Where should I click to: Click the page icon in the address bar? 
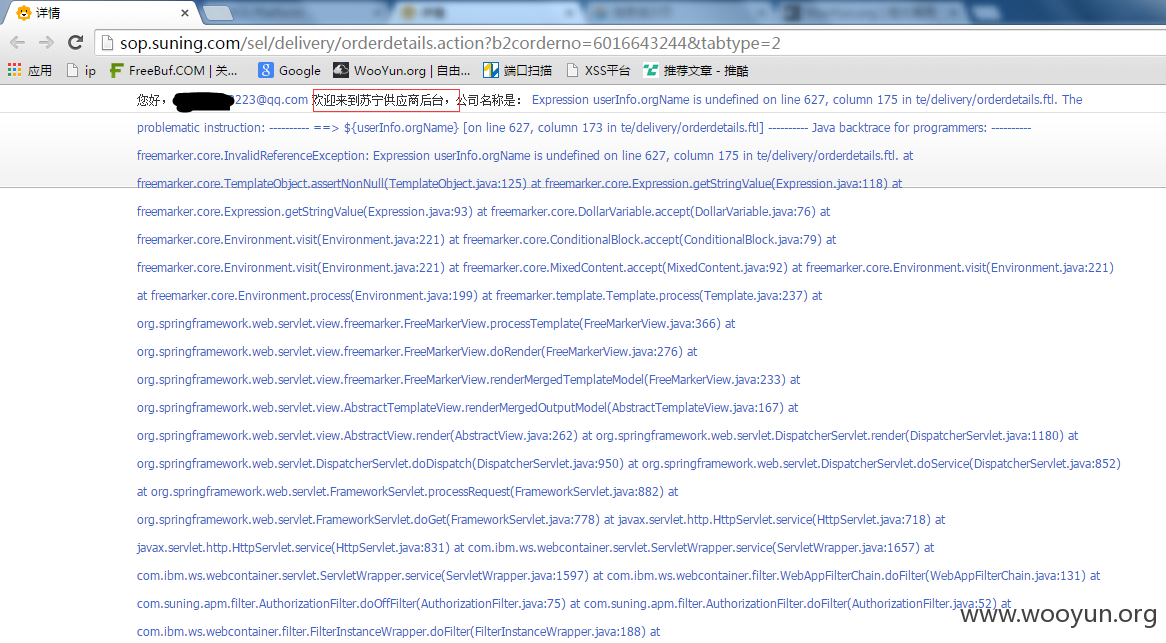107,43
